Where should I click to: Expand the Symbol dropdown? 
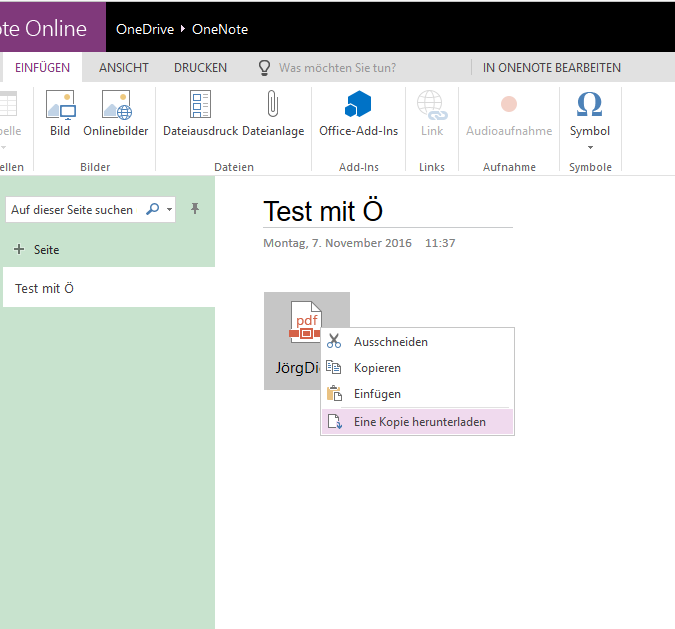coord(589,147)
